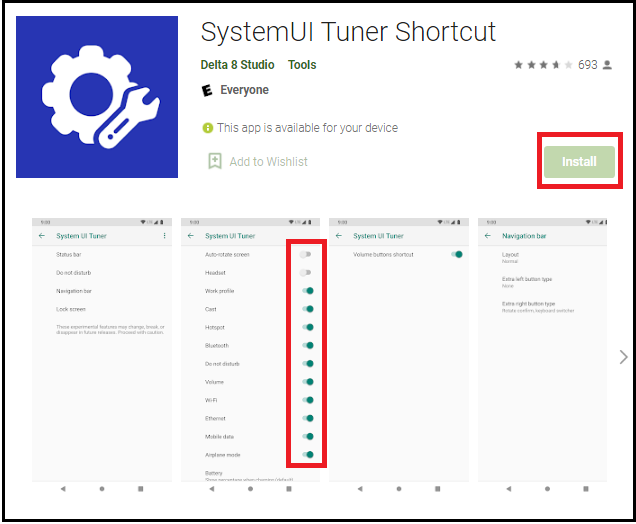The height and width of the screenshot is (524, 636).
Task: Open Delta 8 Studio developer page
Action: pyautogui.click(x=237, y=64)
